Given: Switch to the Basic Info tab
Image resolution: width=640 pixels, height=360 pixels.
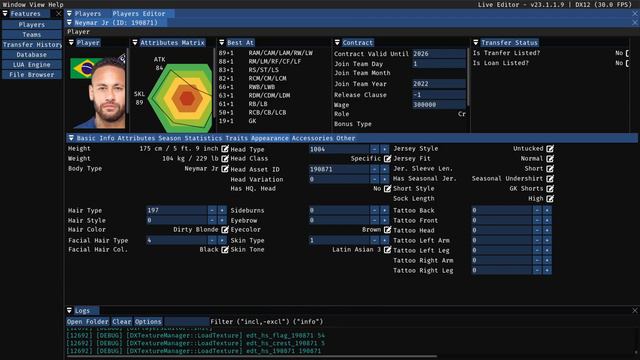Looking at the screenshot, I should (96, 138).
